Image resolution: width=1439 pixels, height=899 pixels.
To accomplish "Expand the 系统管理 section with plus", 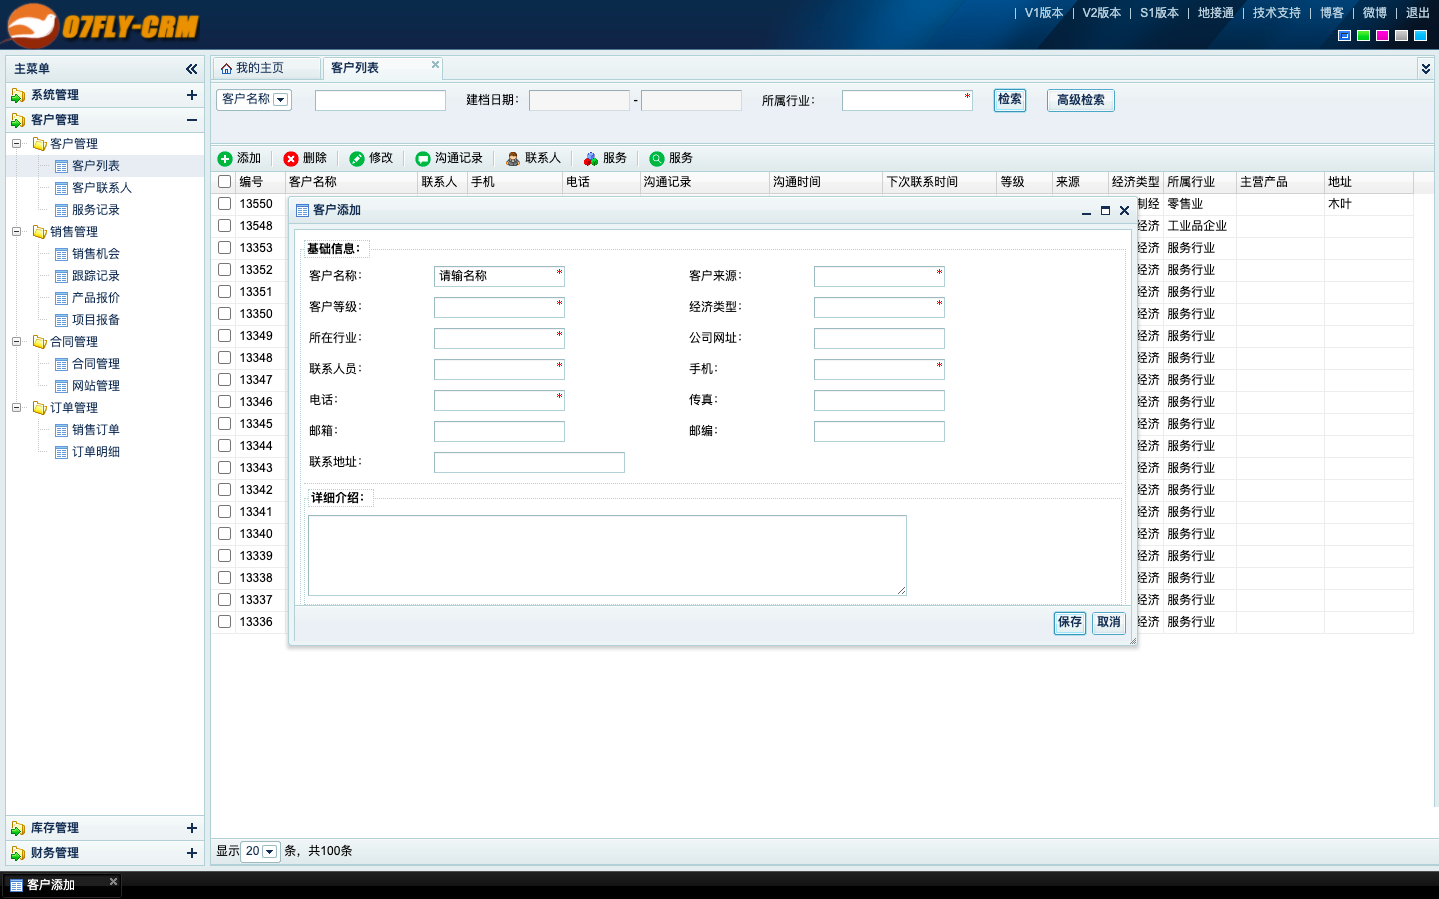I will 192,95.
